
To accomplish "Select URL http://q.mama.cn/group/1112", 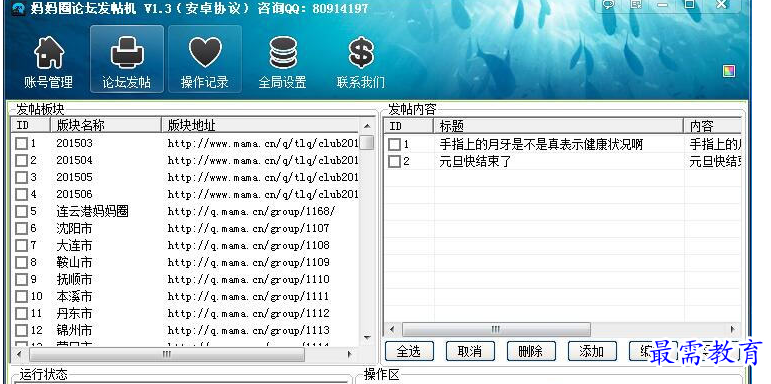I will (x=248, y=313).
